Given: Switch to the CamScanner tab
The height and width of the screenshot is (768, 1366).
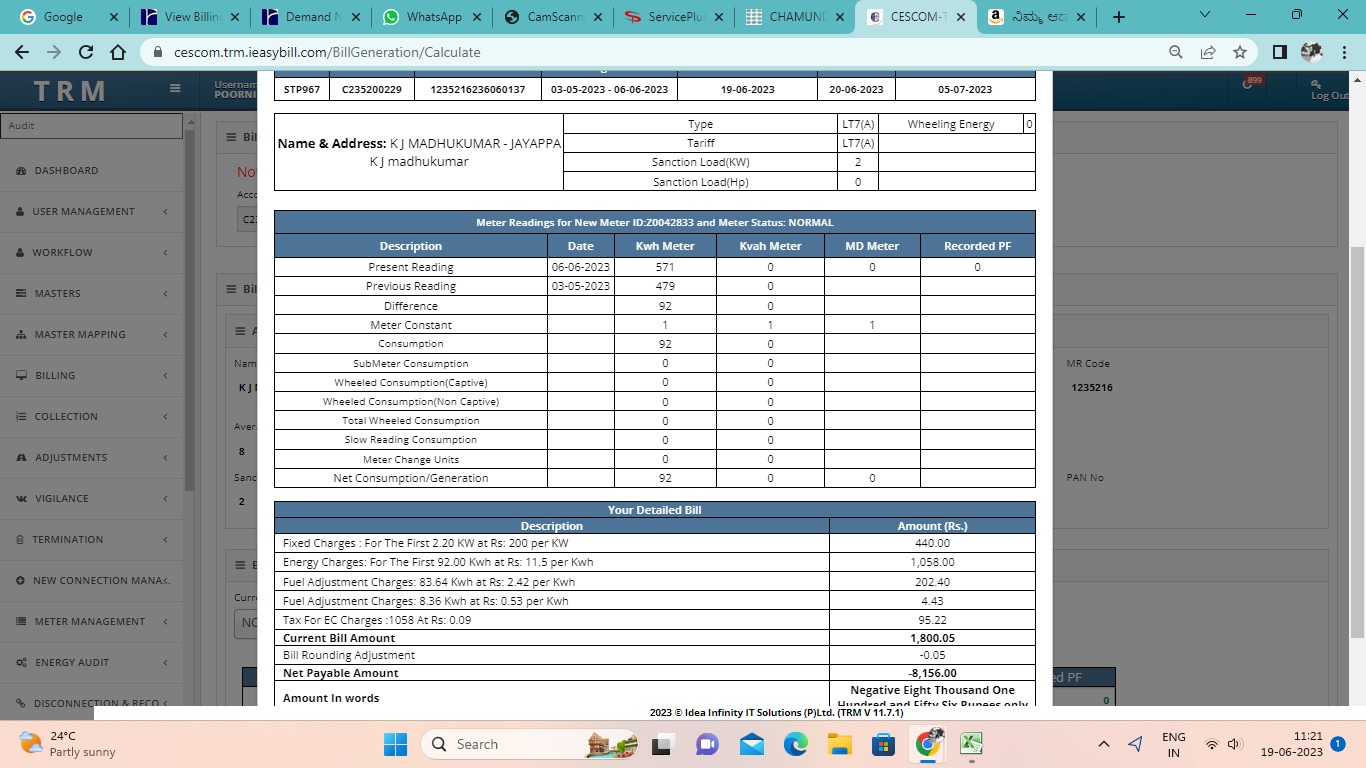Looking at the screenshot, I should (552, 17).
